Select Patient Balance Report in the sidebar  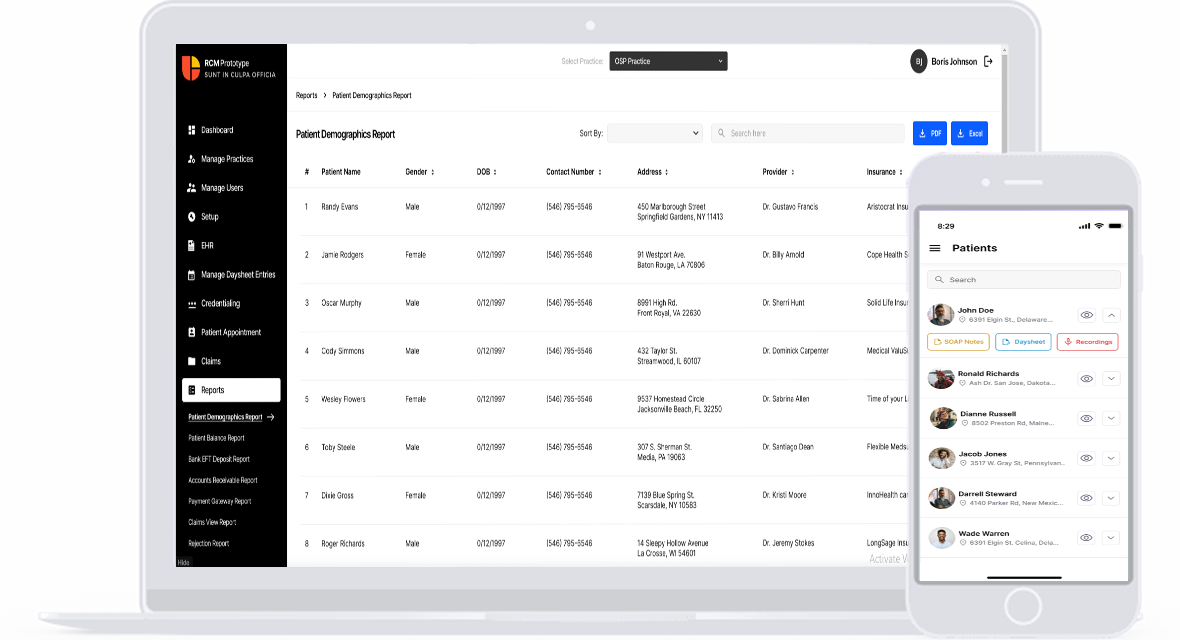pyautogui.click(x=216, y=438)
